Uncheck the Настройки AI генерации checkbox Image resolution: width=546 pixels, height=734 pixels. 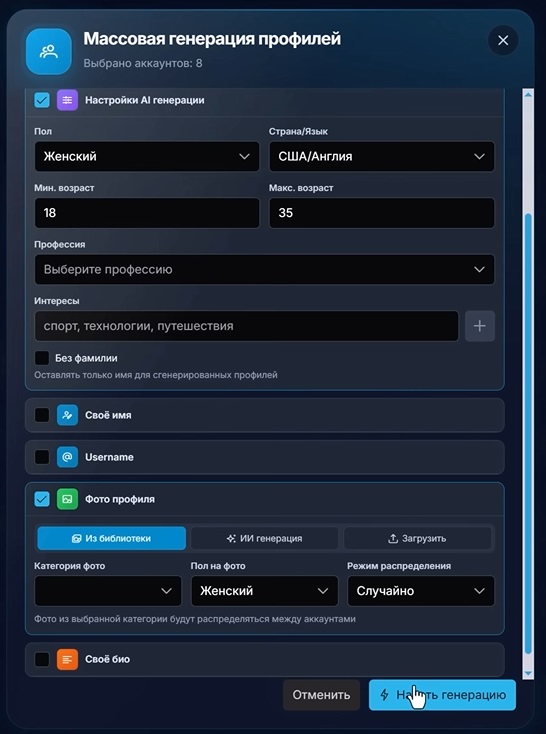click(42, 100)
